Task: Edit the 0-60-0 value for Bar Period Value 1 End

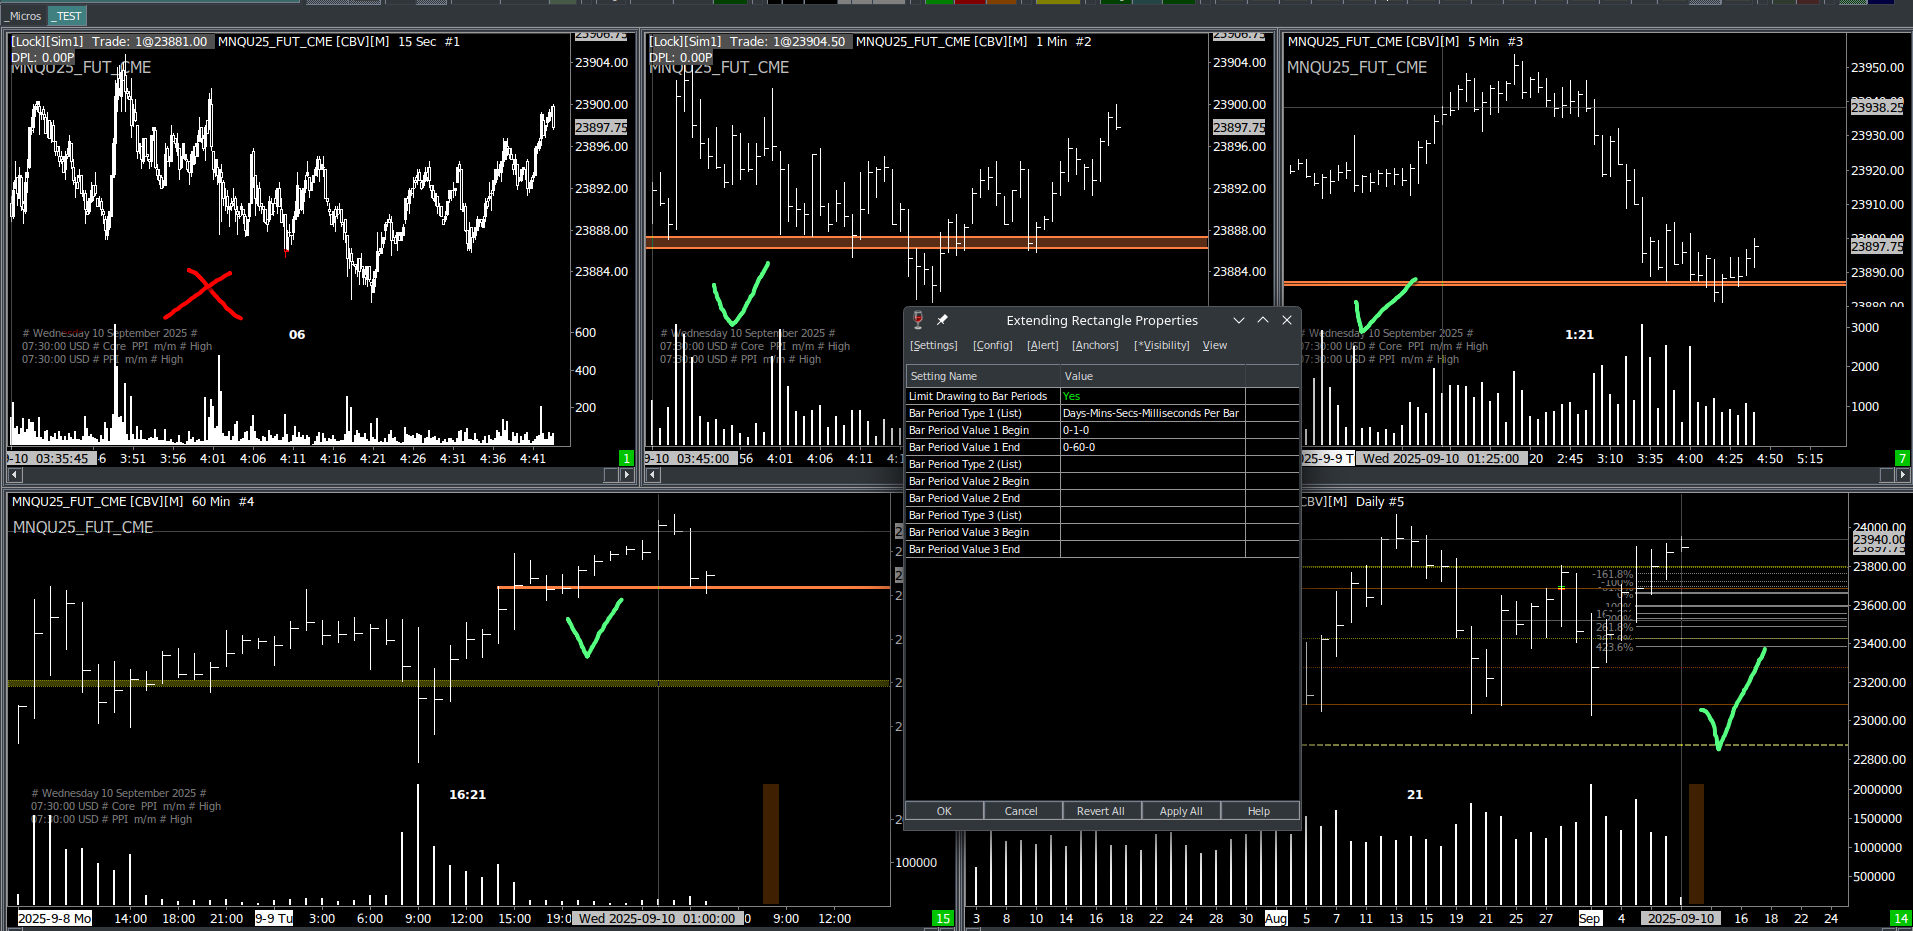Action: click(x=1152, y=447)
